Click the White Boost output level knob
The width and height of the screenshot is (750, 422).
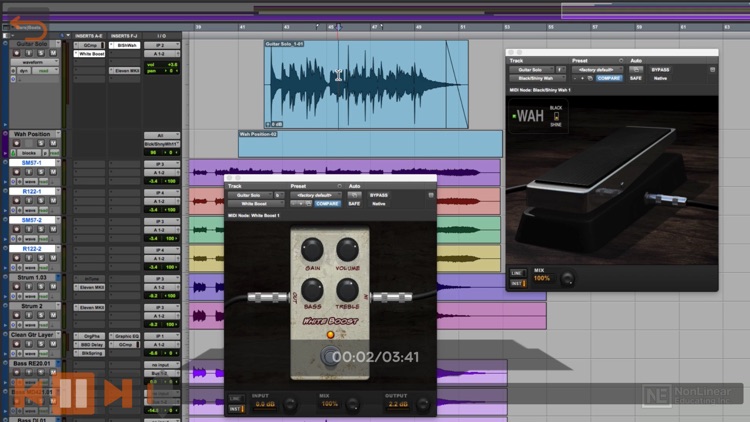tap(423, 405)
